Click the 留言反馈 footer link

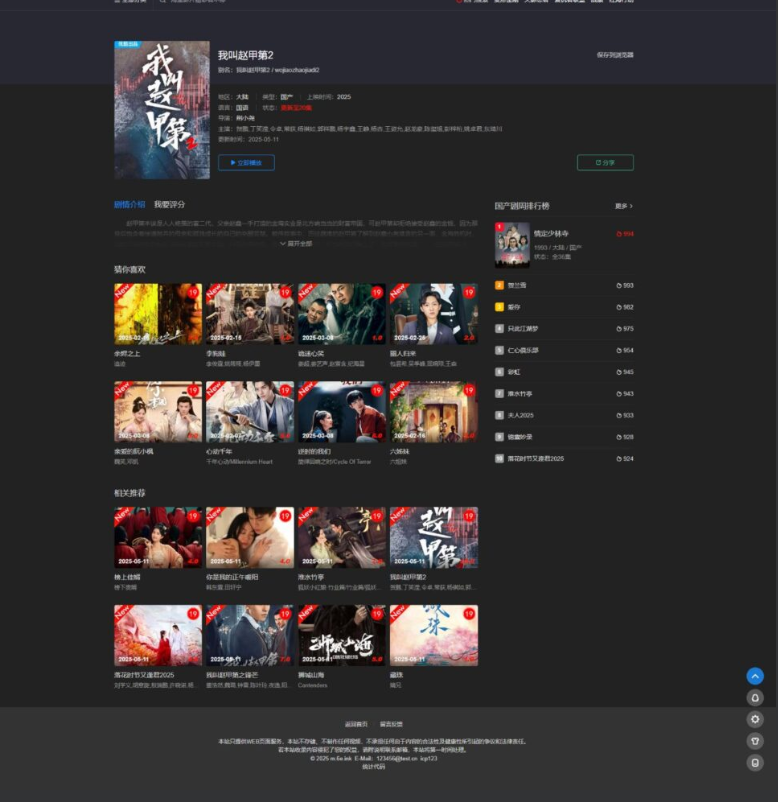click(x=391, y=724)
